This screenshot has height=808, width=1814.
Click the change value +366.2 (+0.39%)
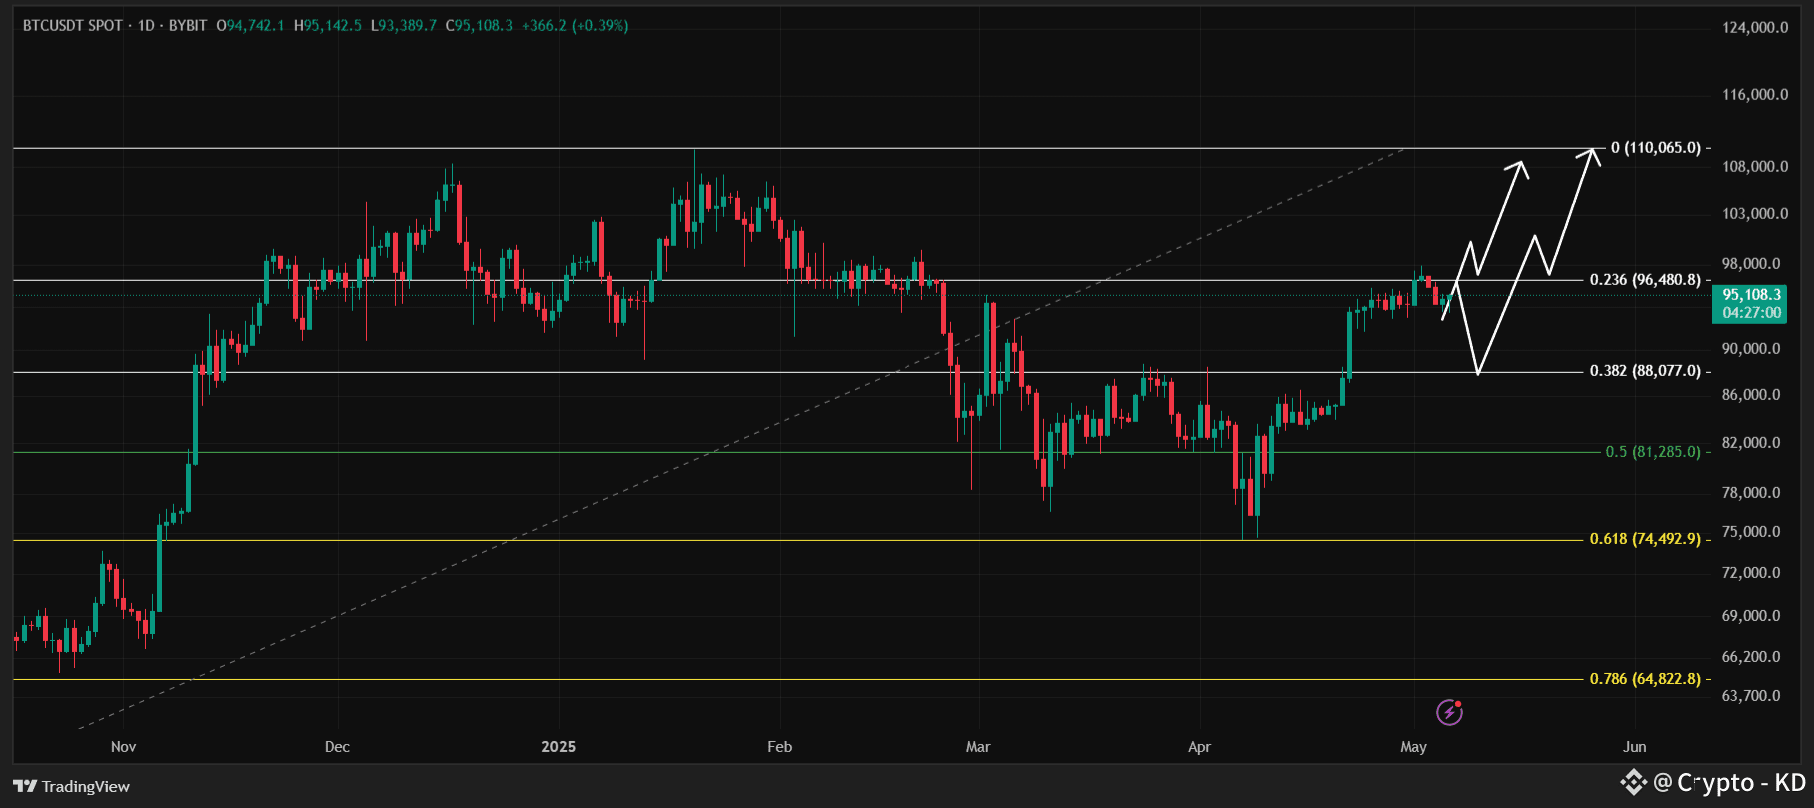(575, 25)
